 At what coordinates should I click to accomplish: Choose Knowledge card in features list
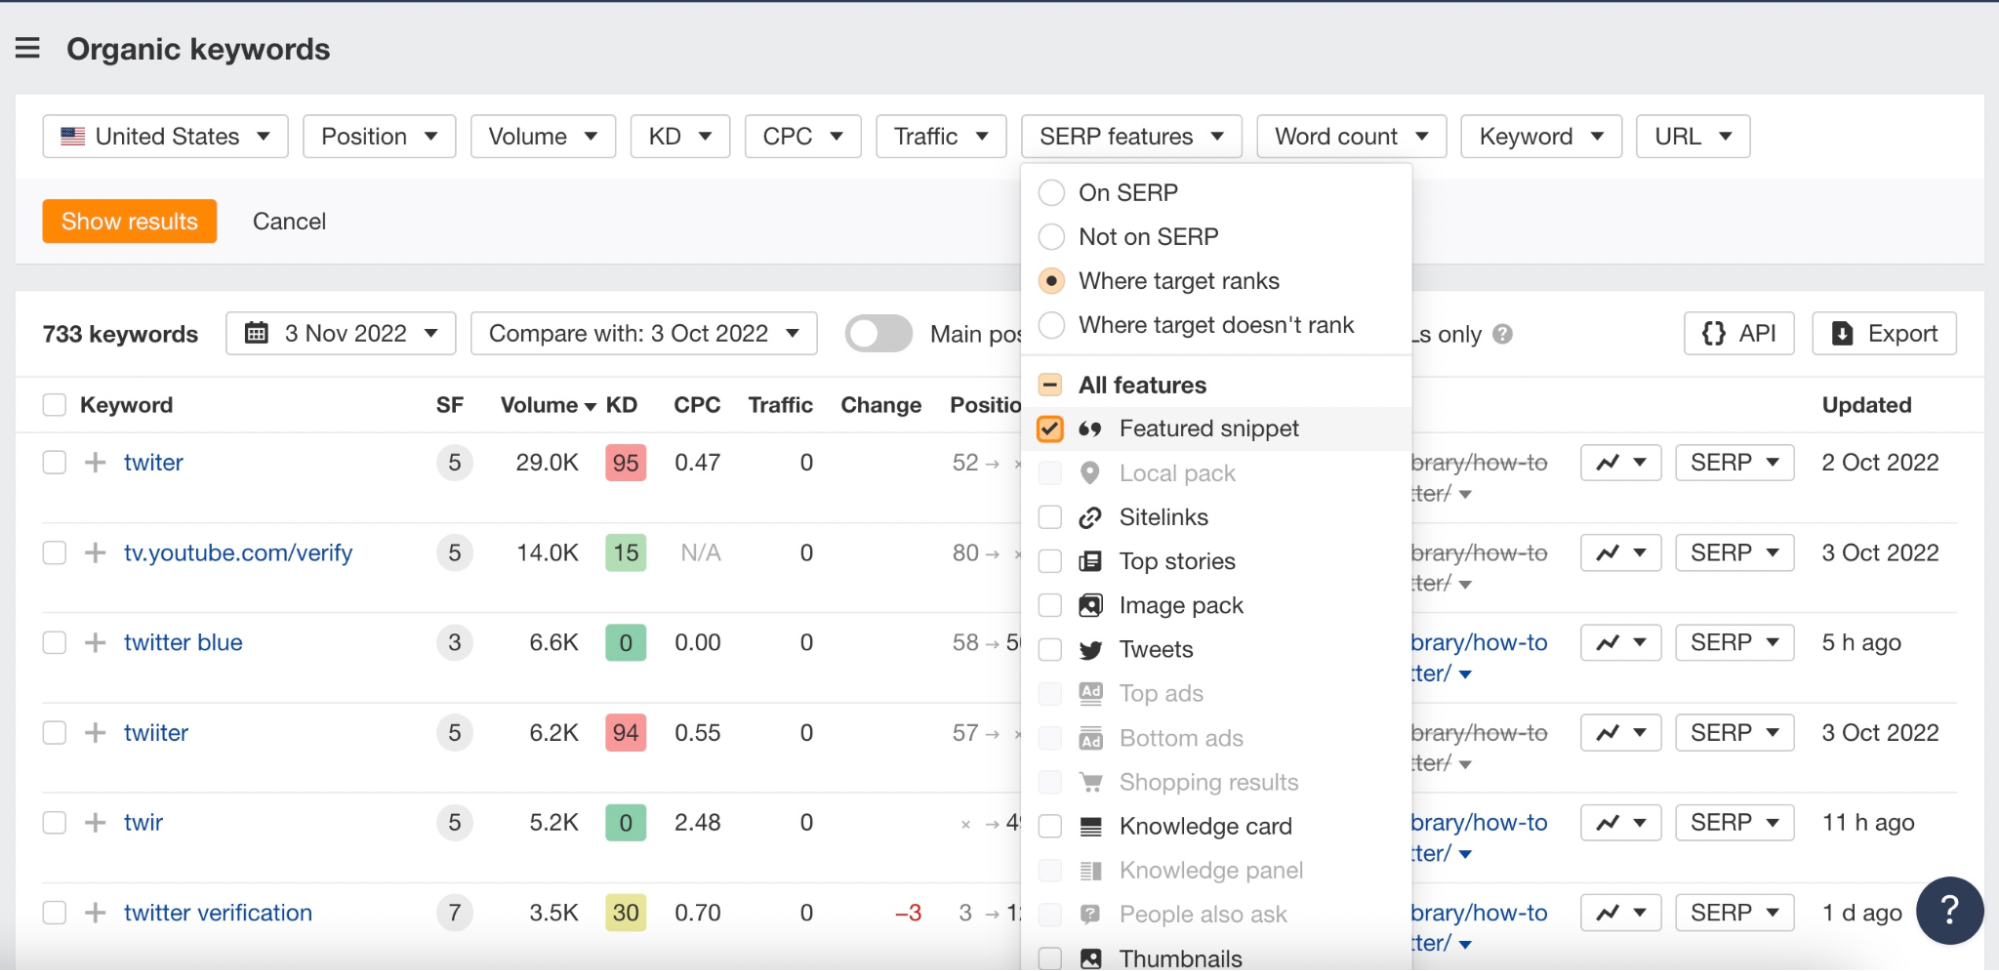pos(1050,826)
